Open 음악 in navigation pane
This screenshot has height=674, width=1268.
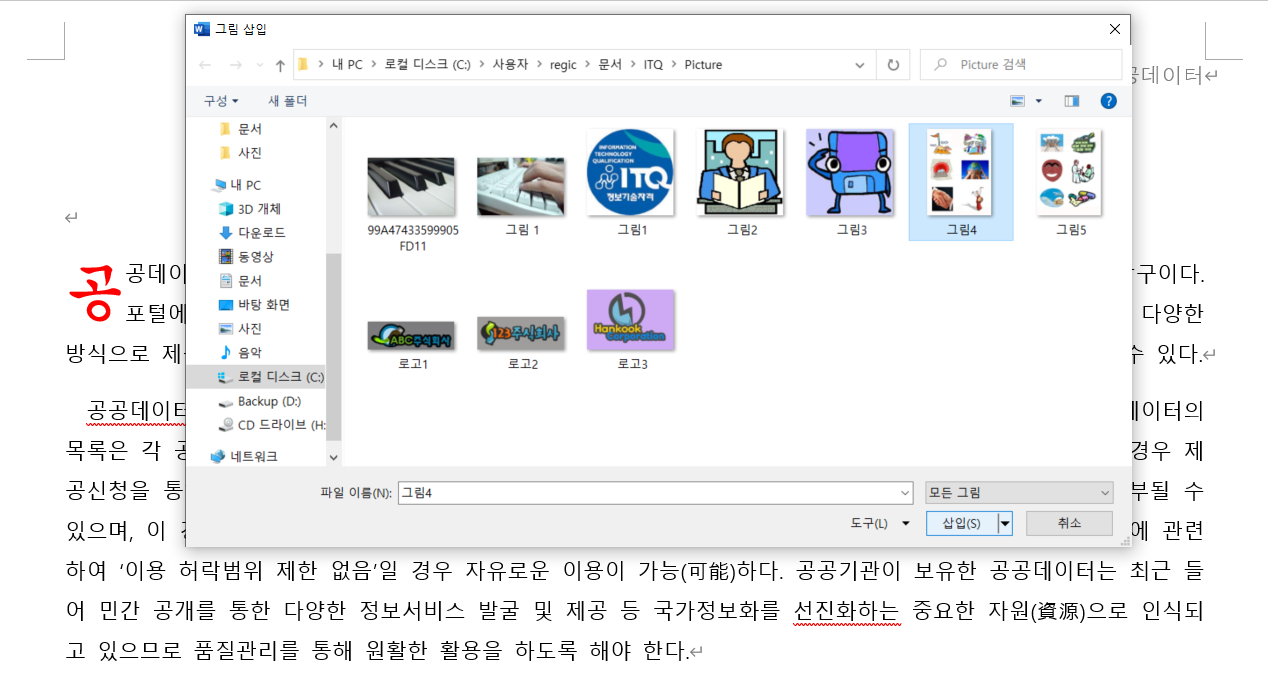coord(239,353)
